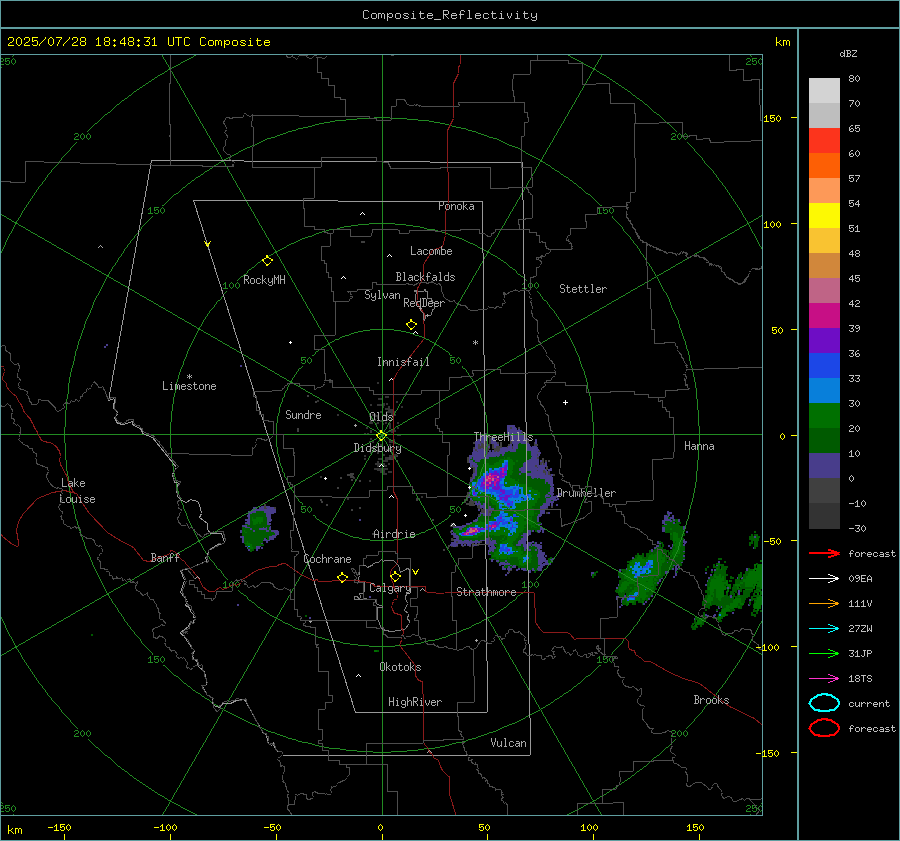Click the Hanna label
This screenshot has height=841, width=900.
699,446
